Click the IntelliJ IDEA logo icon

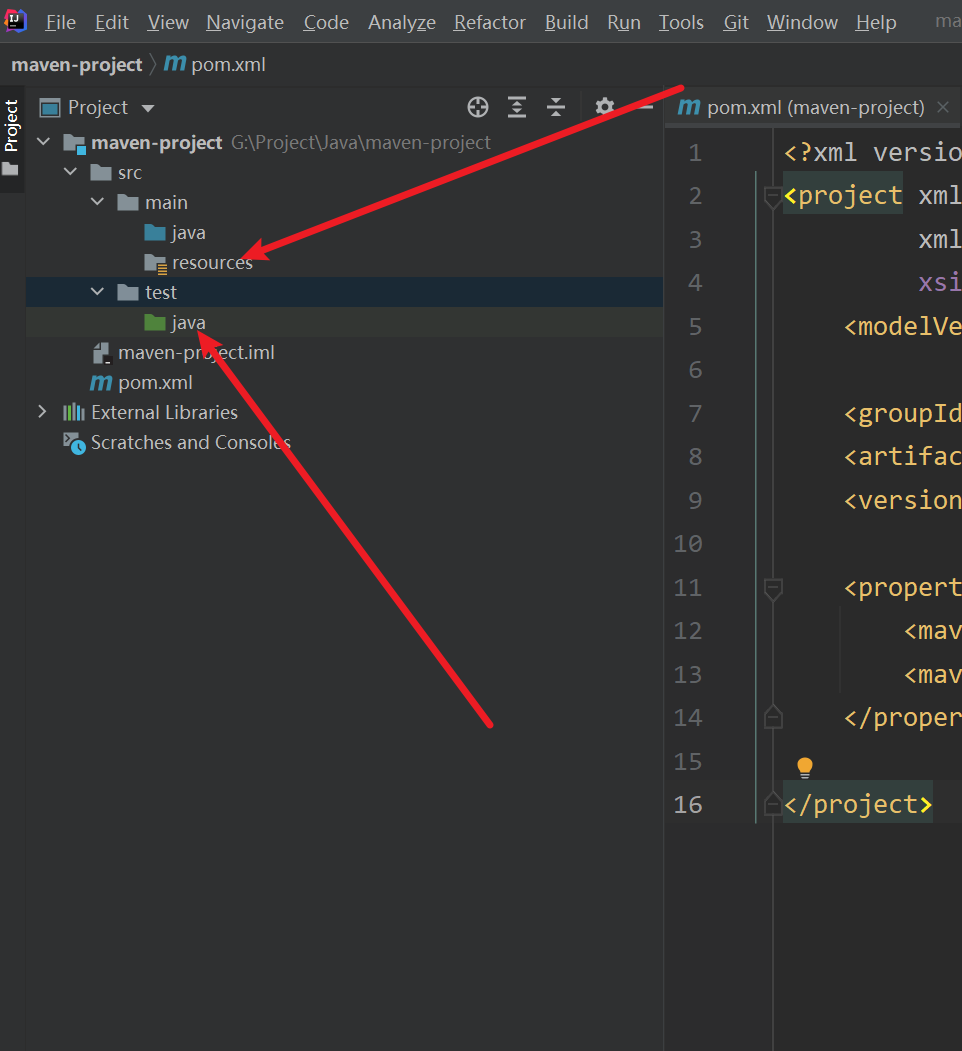(15, 21)
